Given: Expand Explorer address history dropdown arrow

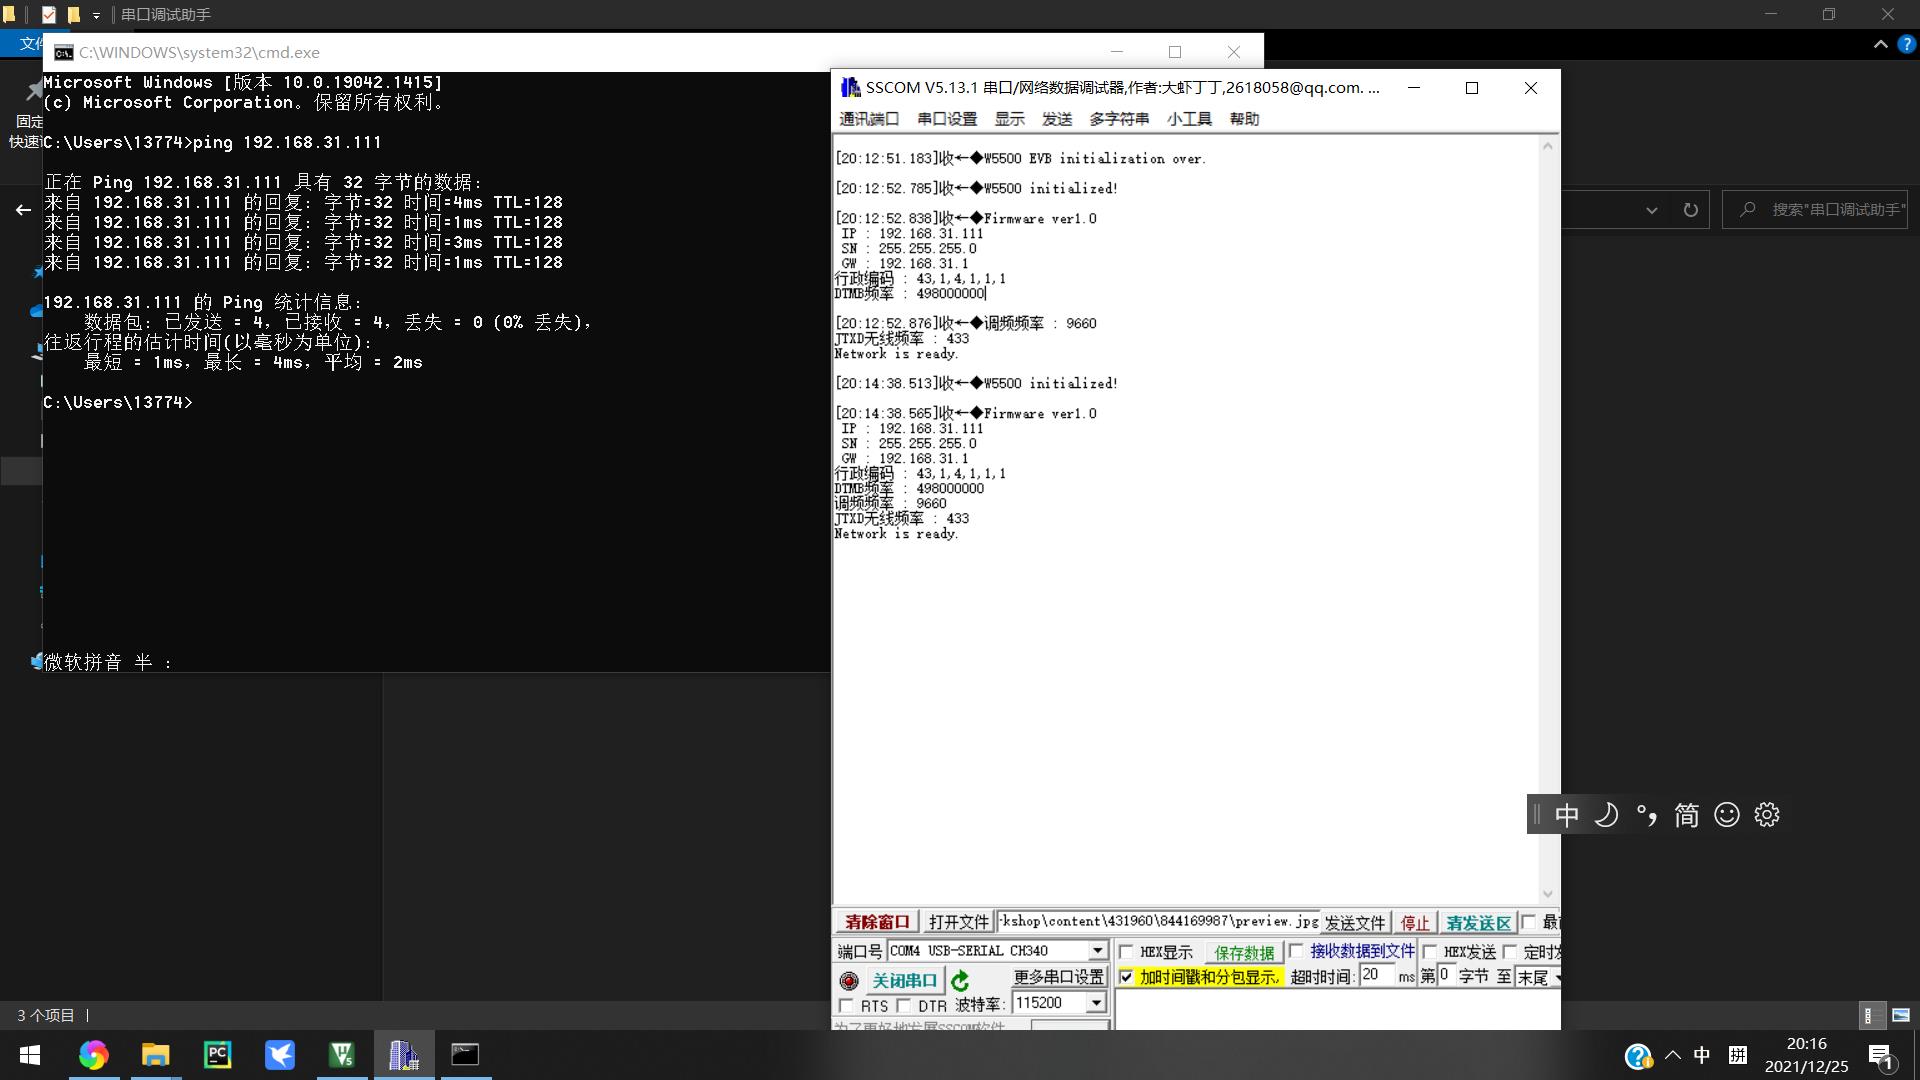Looking at the screenshot, I should pos(1652,210).
